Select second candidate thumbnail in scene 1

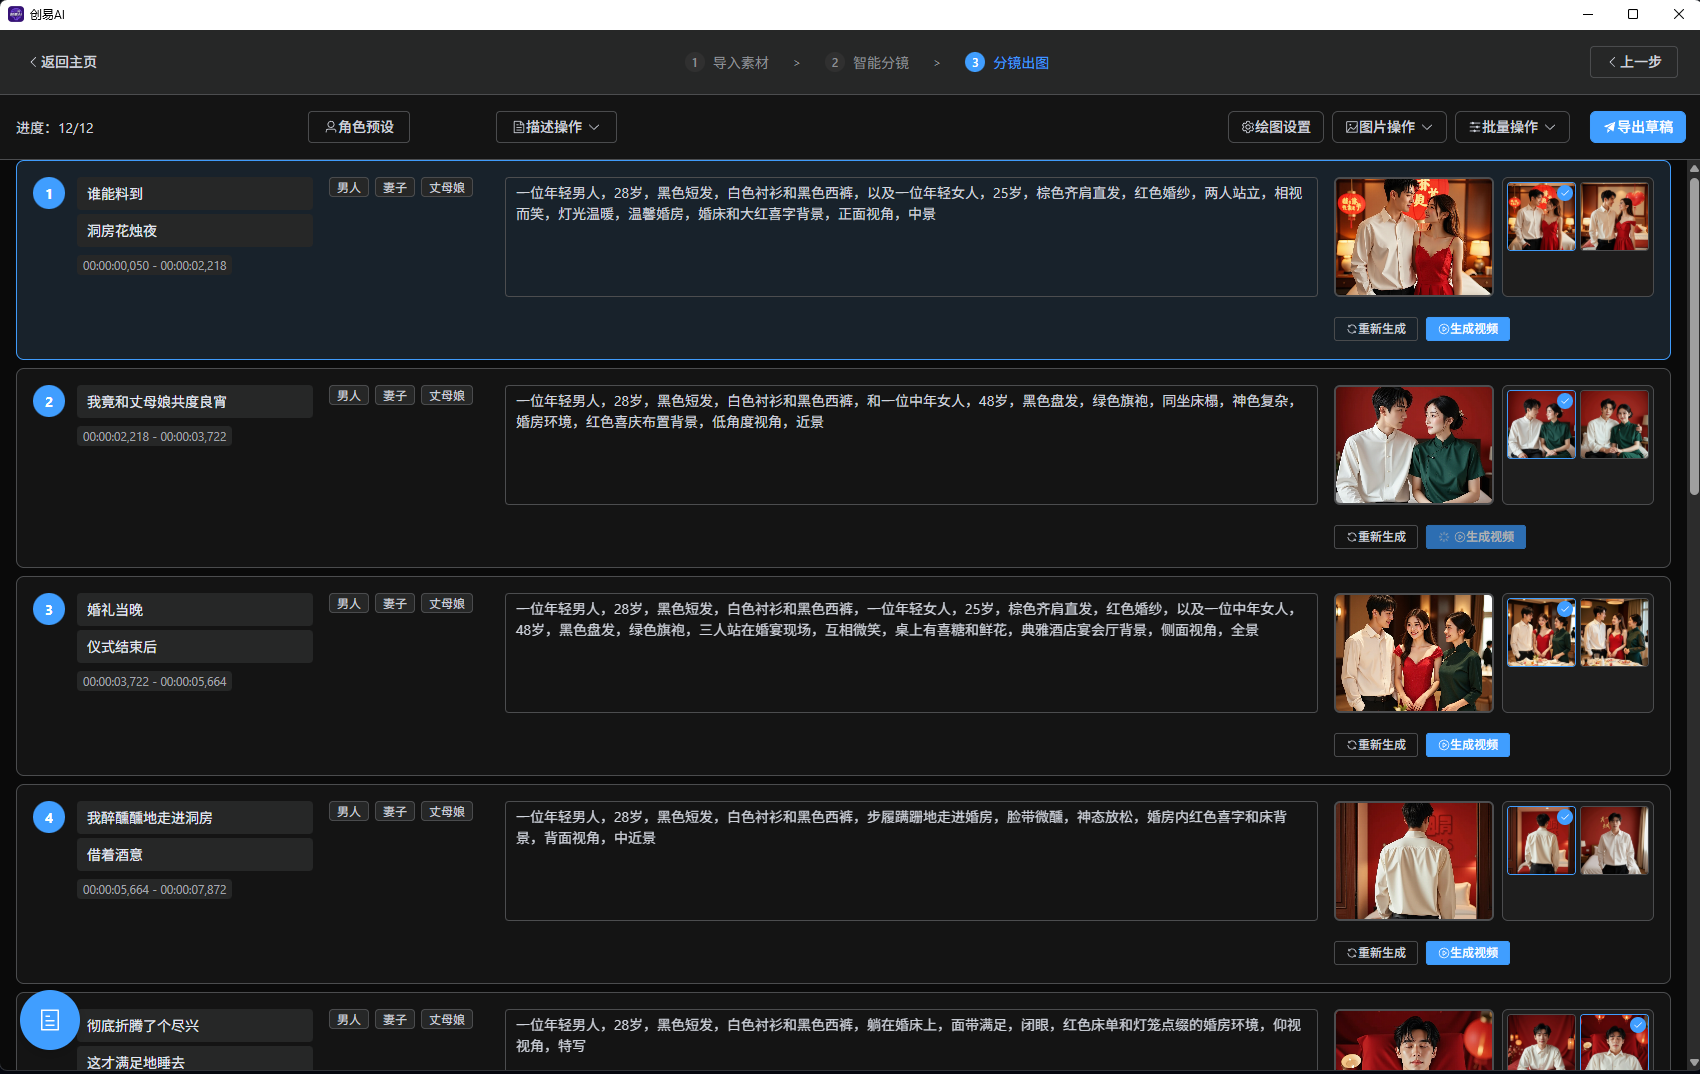[1614, 217]
